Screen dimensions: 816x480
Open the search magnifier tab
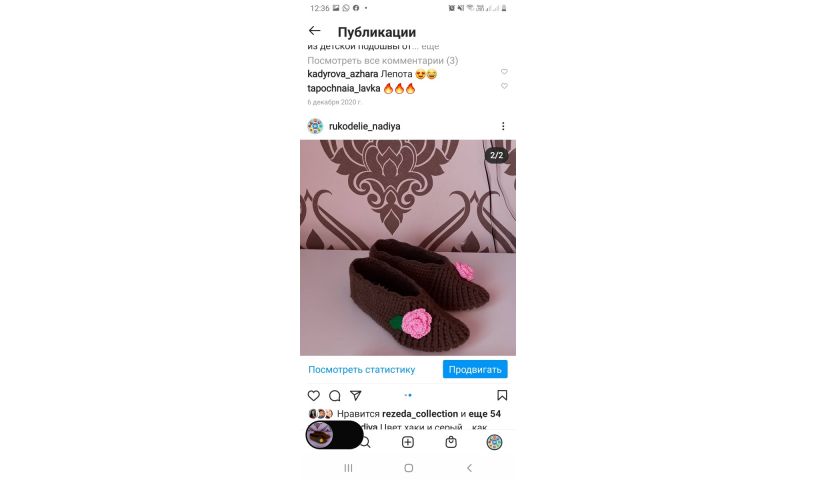tap(366, 443)
